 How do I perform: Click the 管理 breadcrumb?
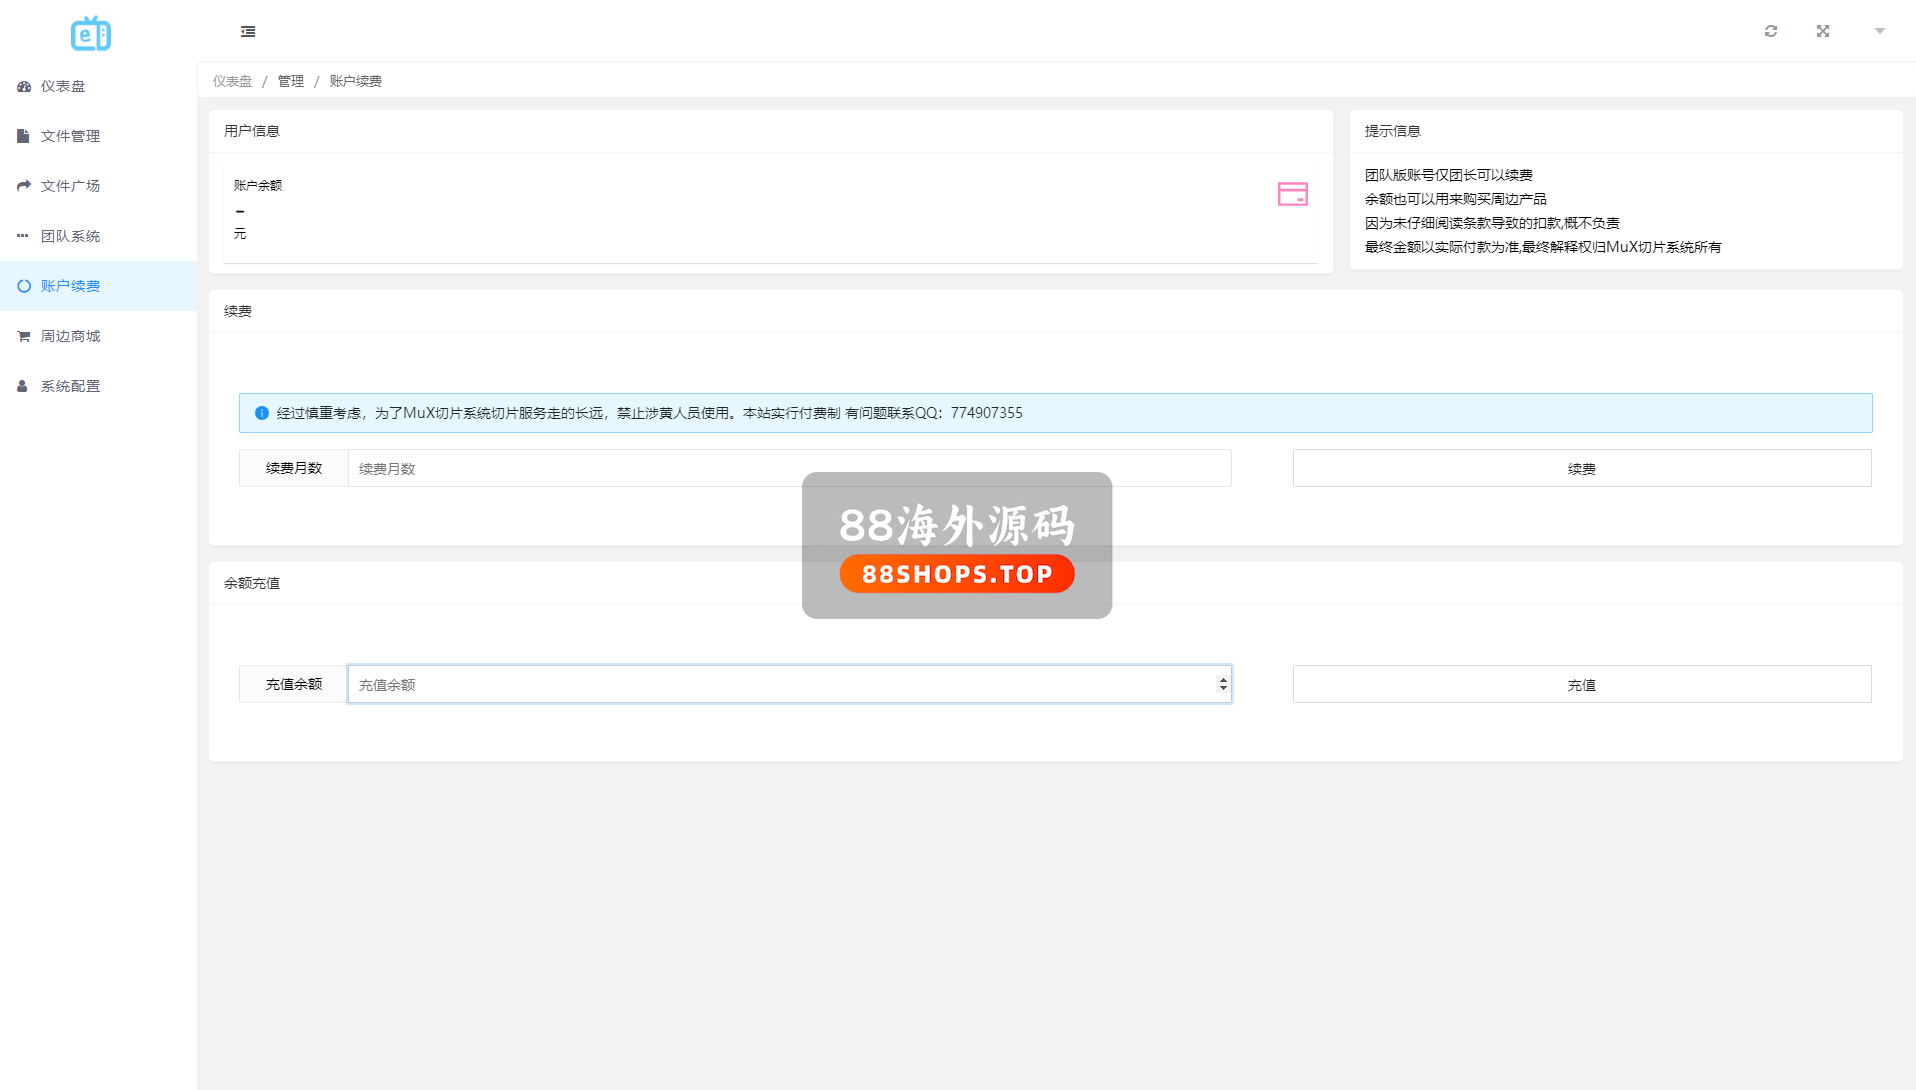[x=290, y=81]
